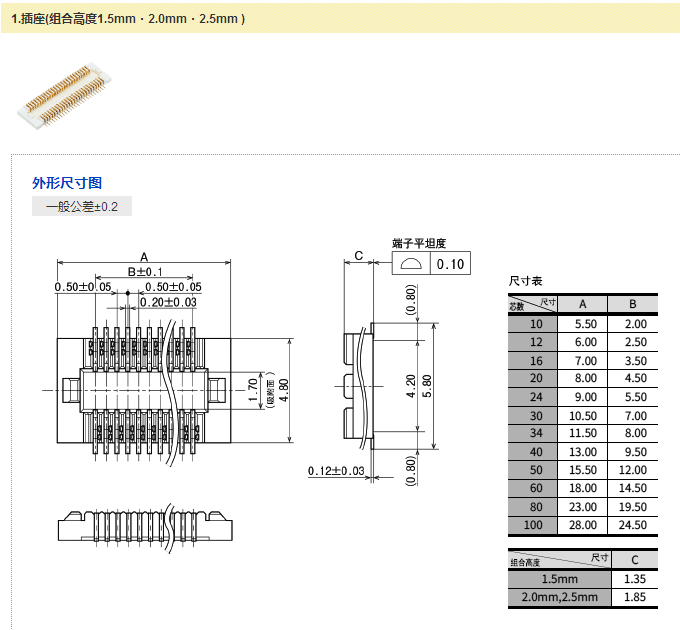Click the row for 50 pins
The image size is (680, 630).
pos(583,470)
